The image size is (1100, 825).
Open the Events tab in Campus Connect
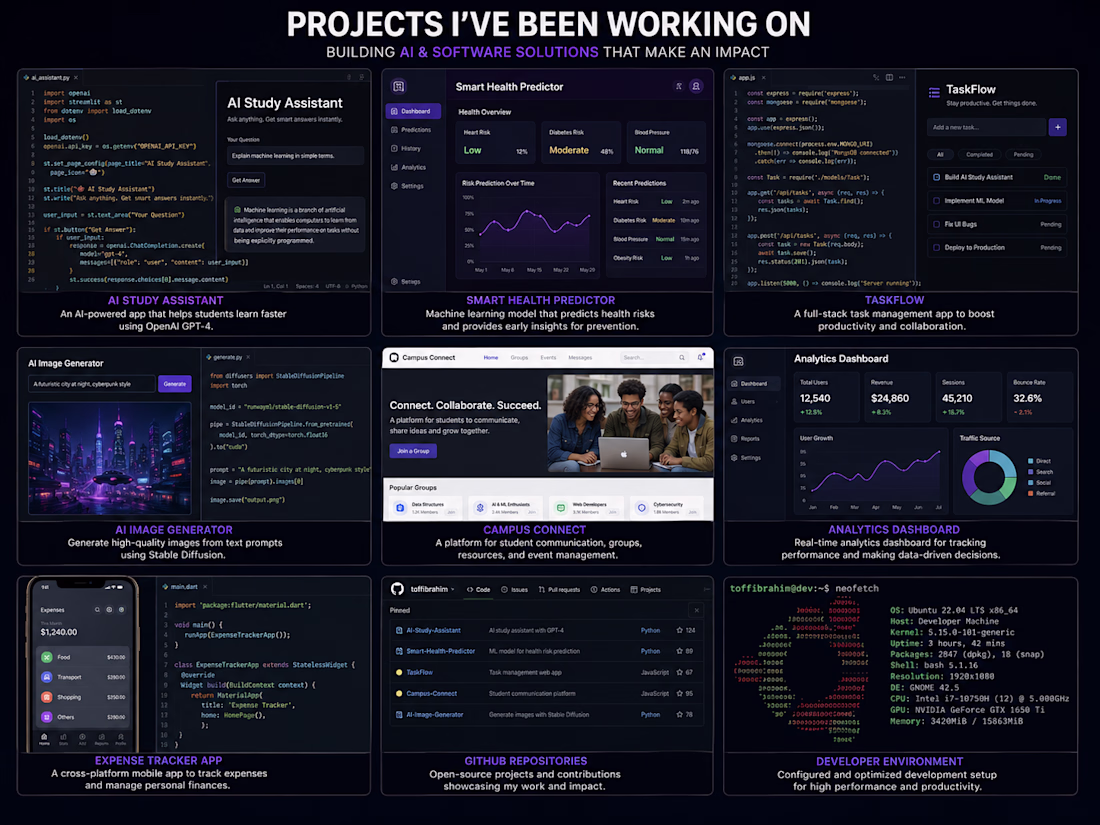(x=548, y=358)
